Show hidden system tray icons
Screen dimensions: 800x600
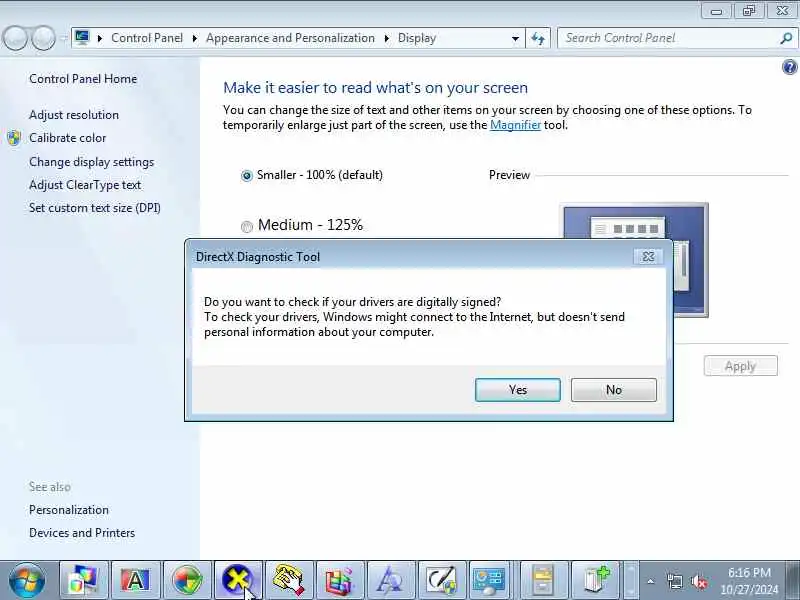[651, 581]
